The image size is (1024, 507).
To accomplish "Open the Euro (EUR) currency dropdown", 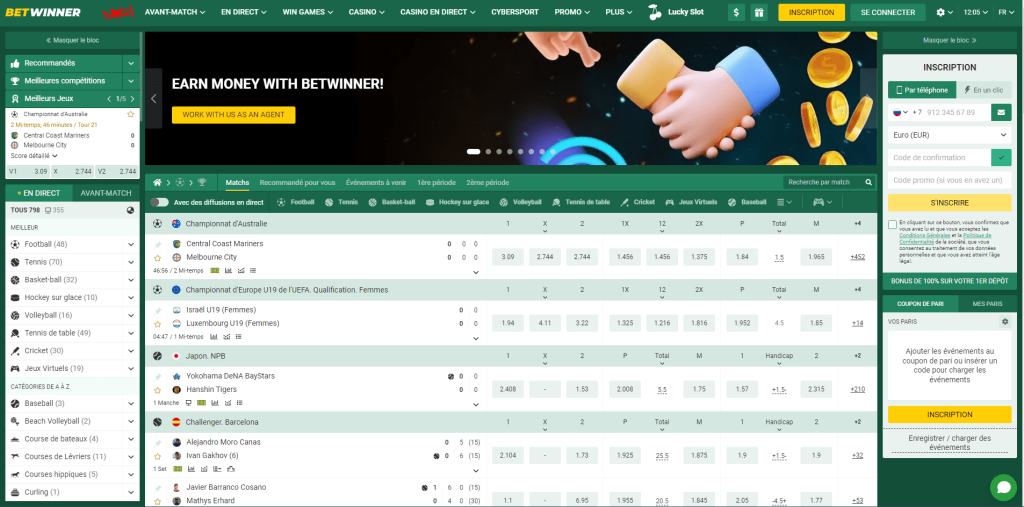I will tap(950, 135).
